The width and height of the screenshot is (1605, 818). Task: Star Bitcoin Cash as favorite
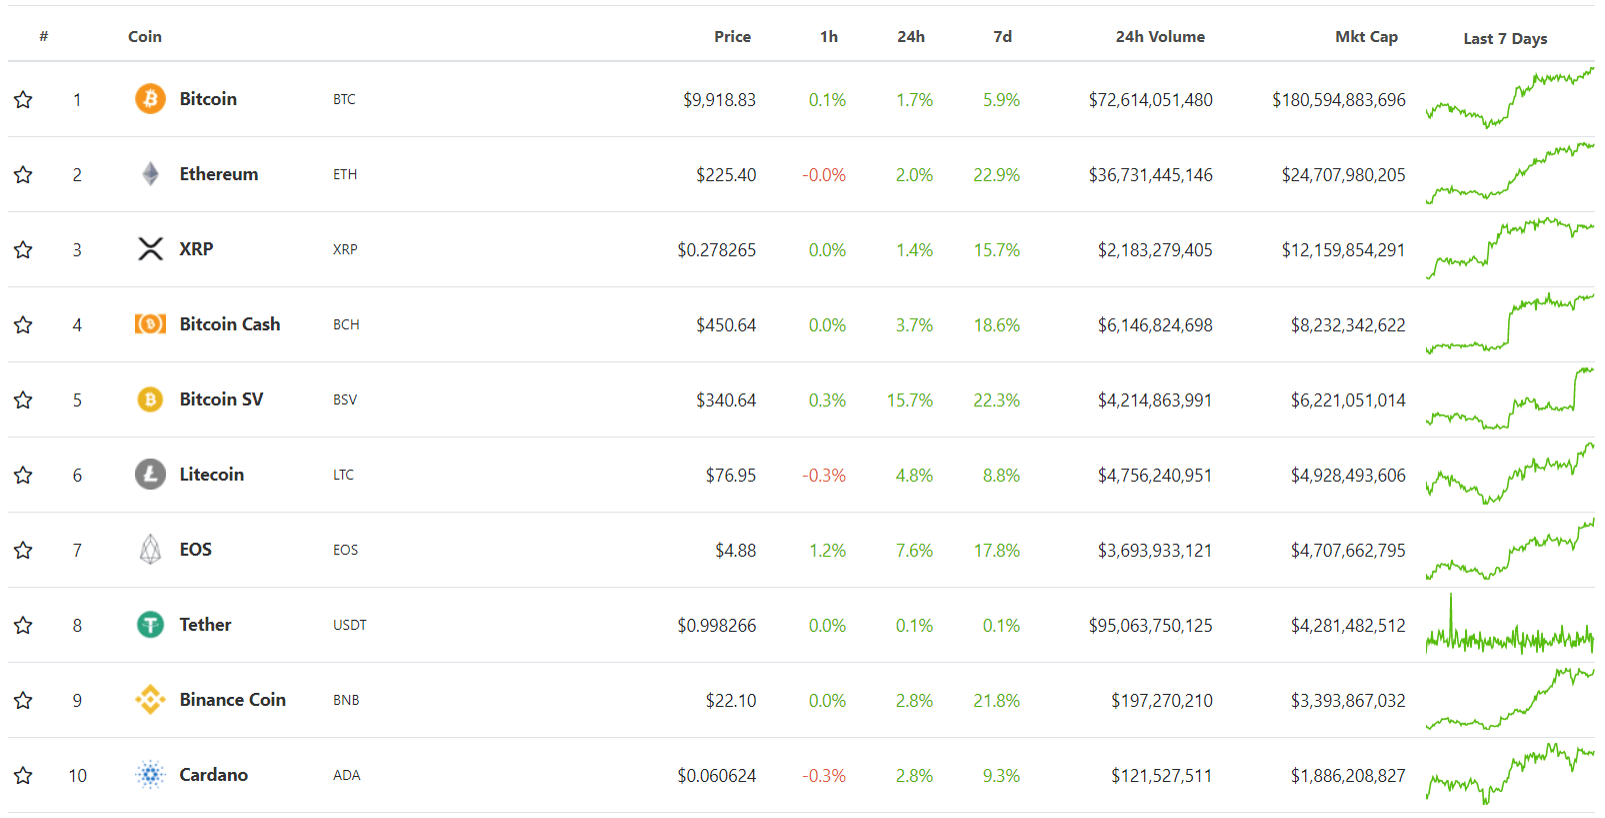click(23, 324)
